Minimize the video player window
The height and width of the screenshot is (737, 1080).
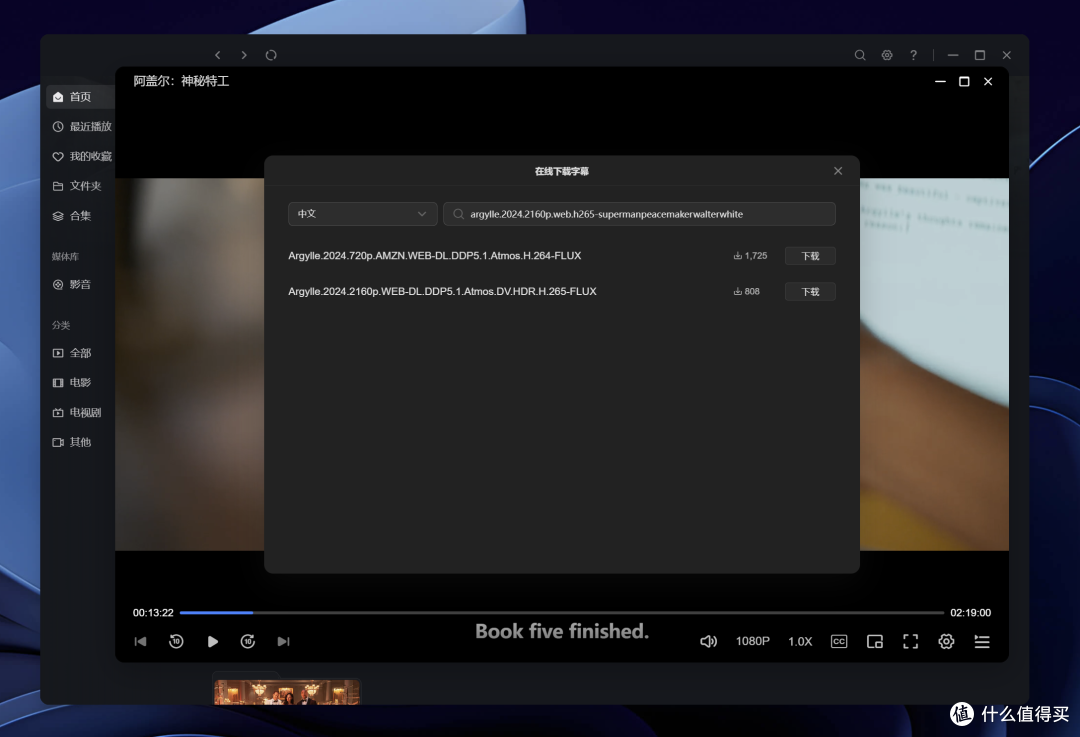coord(940,81)
